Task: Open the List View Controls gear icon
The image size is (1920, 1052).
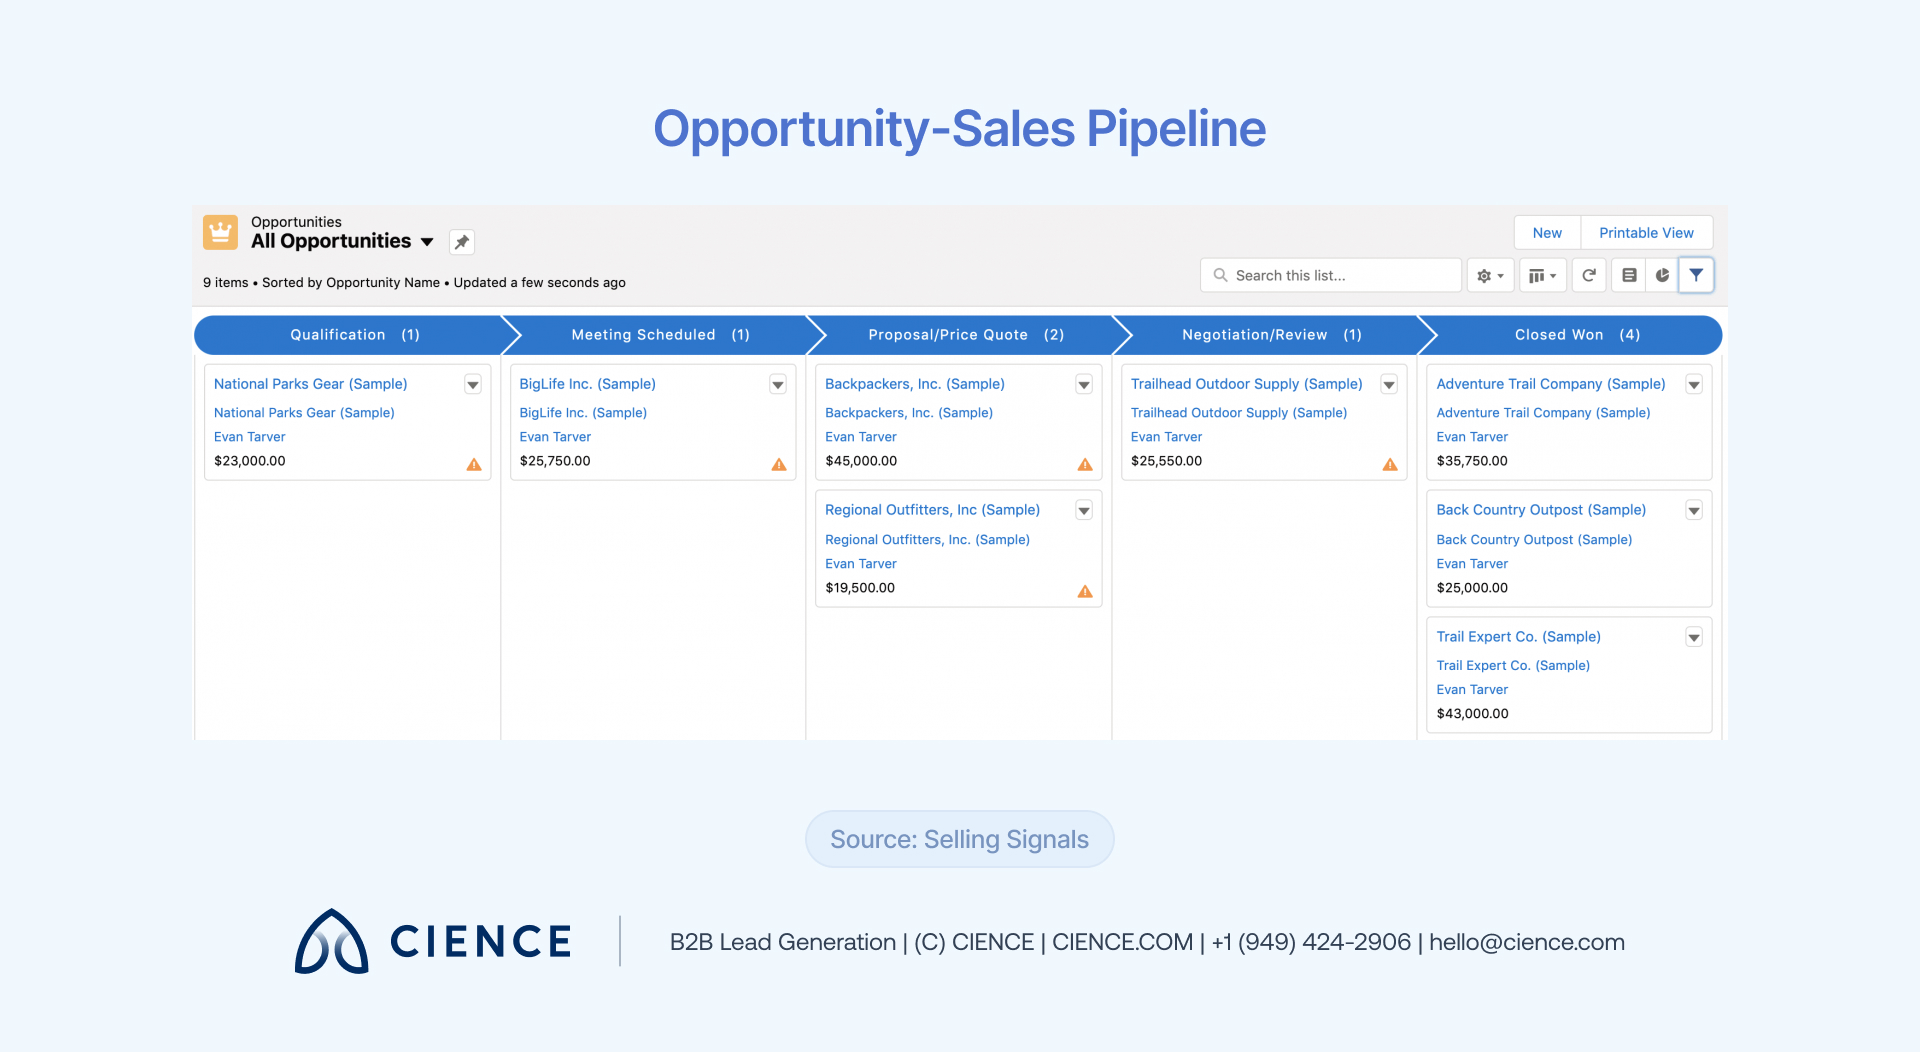Action: pos(1489,275)
